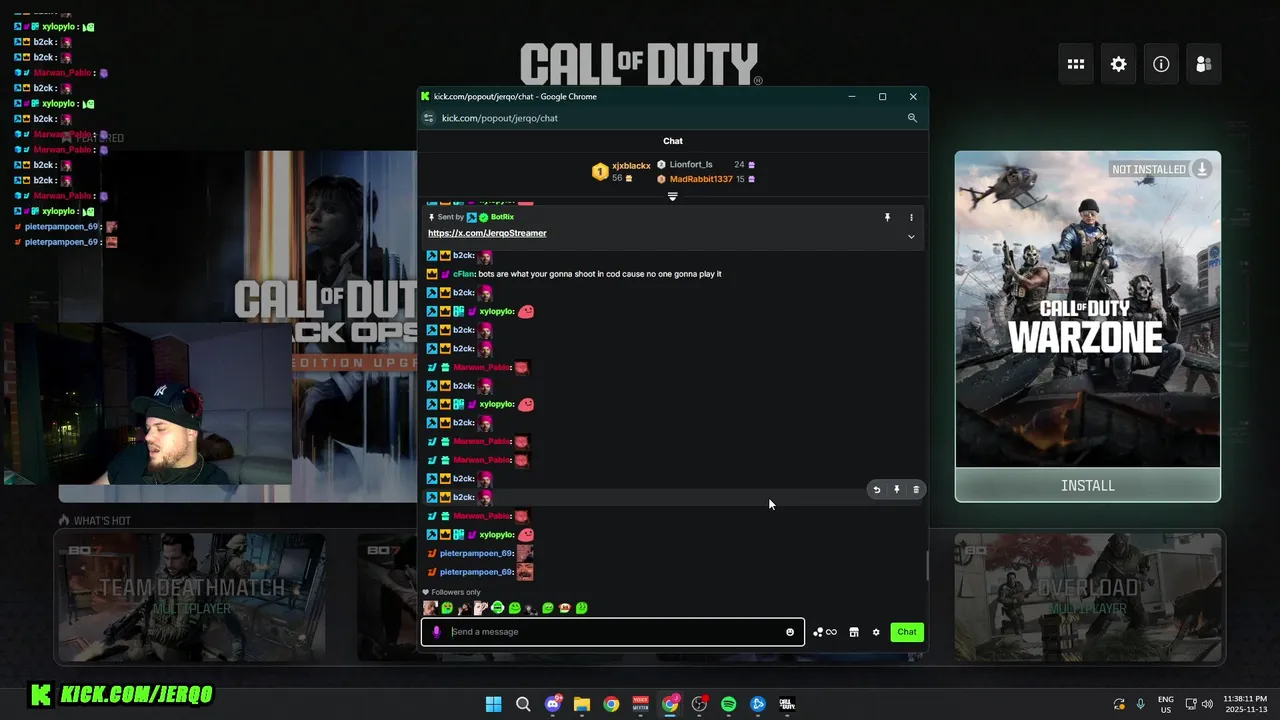Open OBS Studio from taskbar
The image size is (1280, 720).
[699, 704]
